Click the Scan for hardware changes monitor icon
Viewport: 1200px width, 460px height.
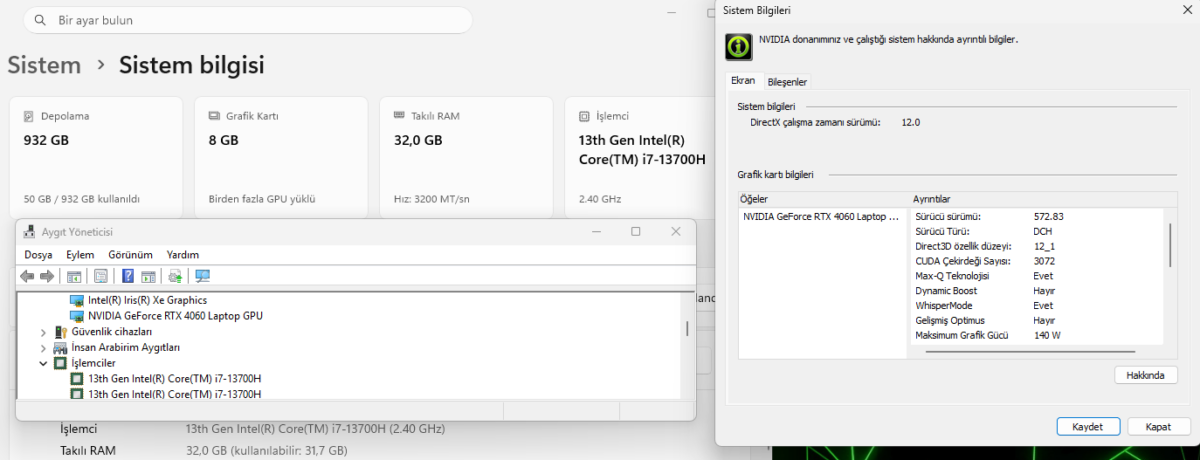coord(202,276)
